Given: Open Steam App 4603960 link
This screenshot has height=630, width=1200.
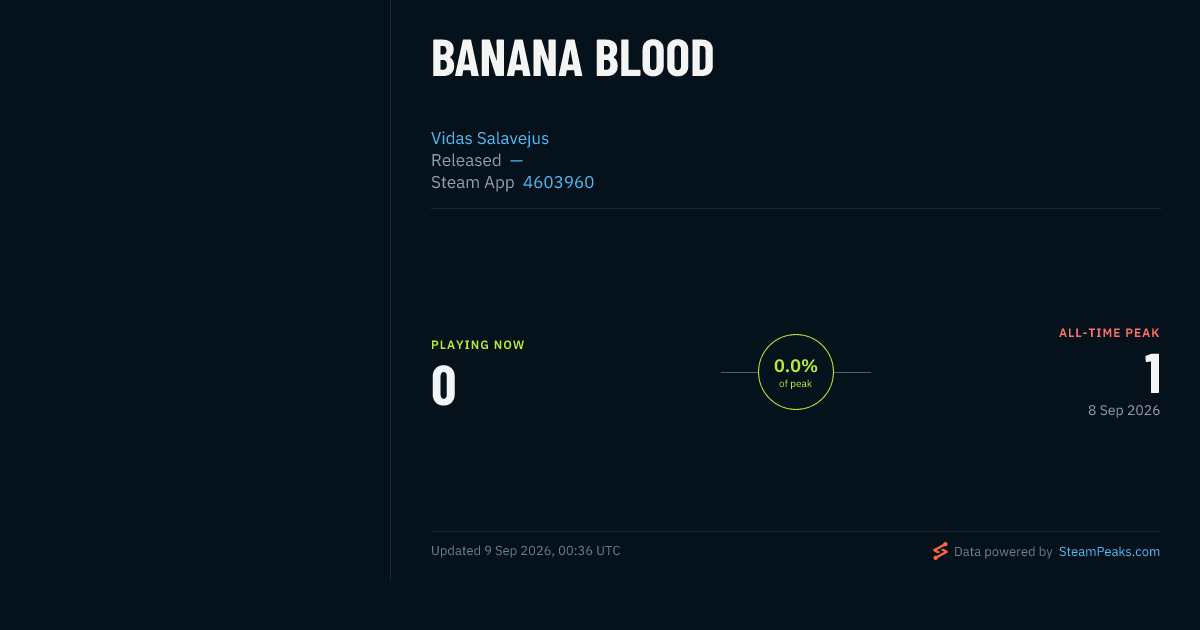Looking at the screenshot, I should 558,182.
